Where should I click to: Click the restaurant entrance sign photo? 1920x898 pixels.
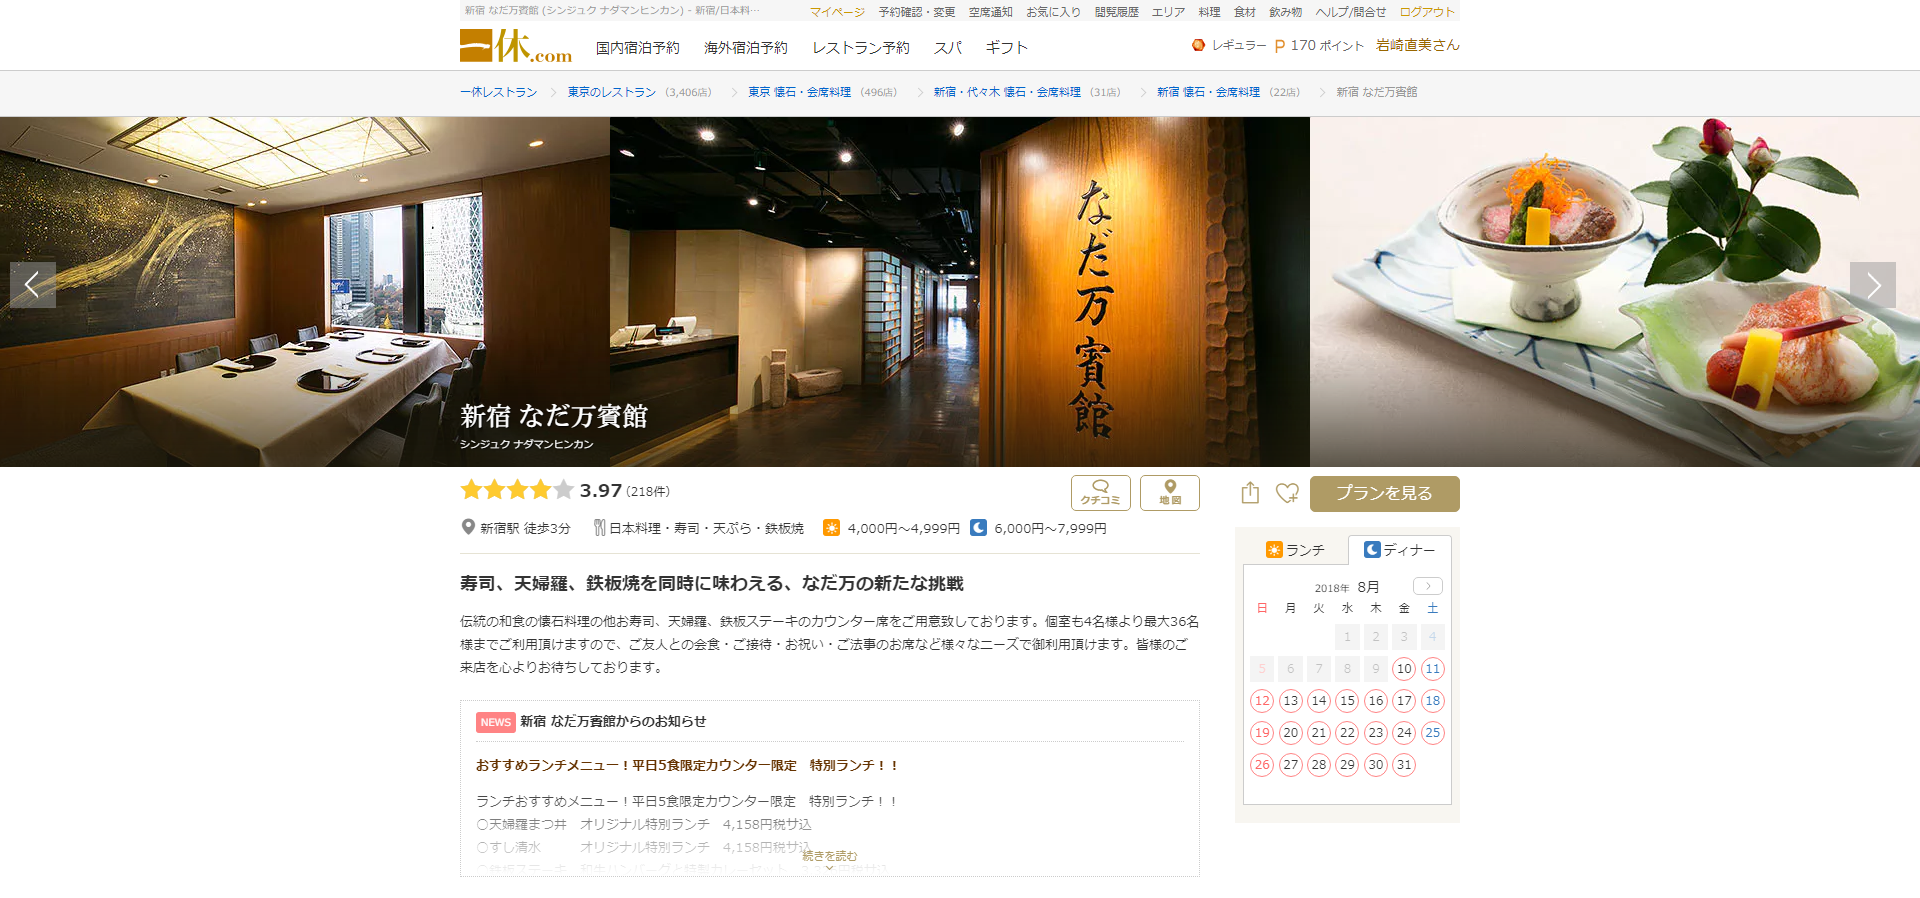pos(960,292)
